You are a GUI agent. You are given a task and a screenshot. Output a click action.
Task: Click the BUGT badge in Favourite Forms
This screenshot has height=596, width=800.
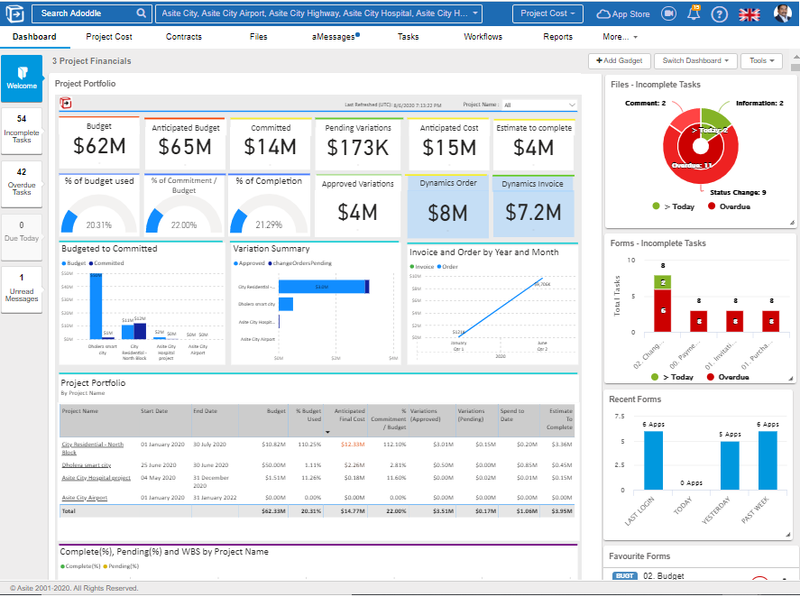click(x=624, y=576)
